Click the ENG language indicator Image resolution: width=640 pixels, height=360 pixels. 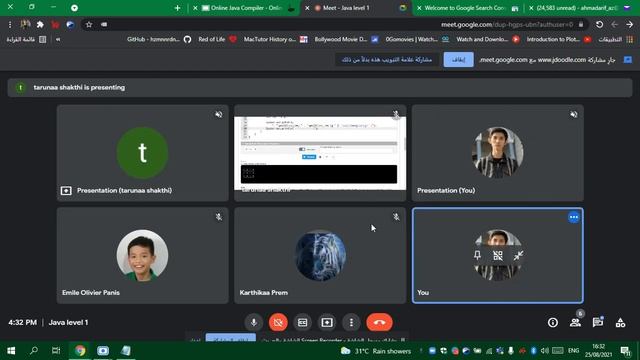[x=573, y=351]
